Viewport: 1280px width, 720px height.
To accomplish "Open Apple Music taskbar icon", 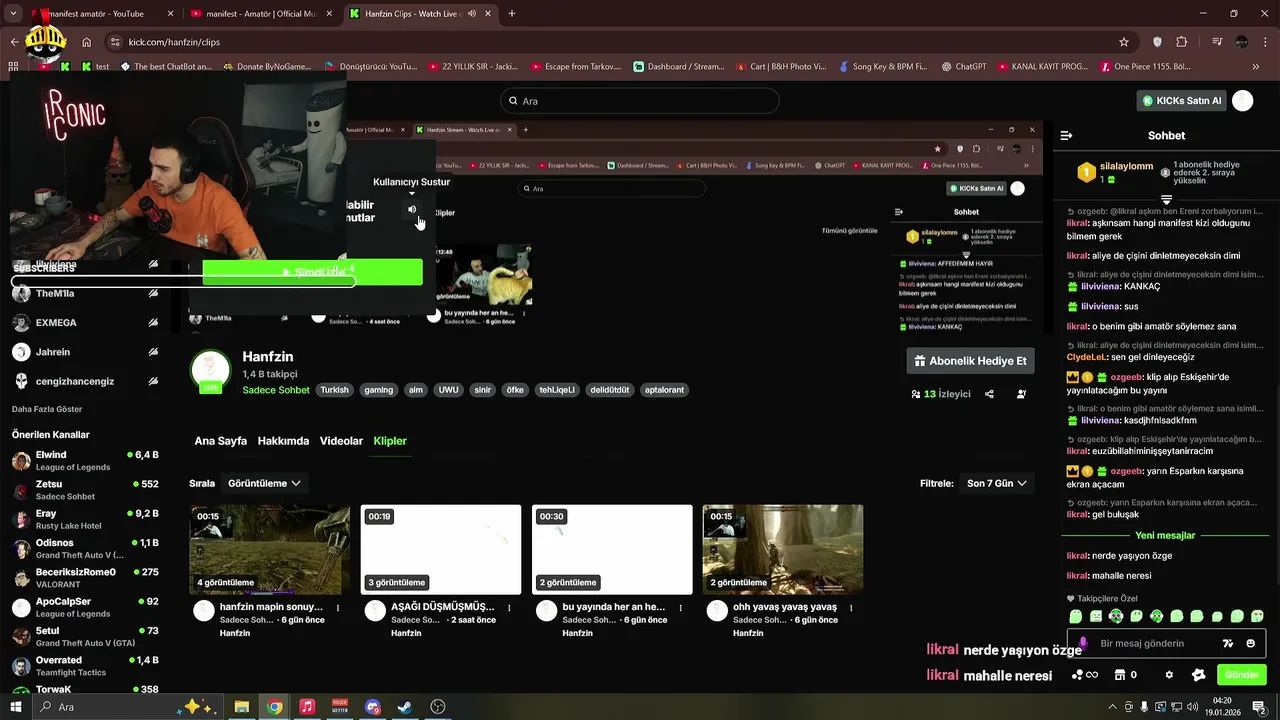I will pos(307,707).
